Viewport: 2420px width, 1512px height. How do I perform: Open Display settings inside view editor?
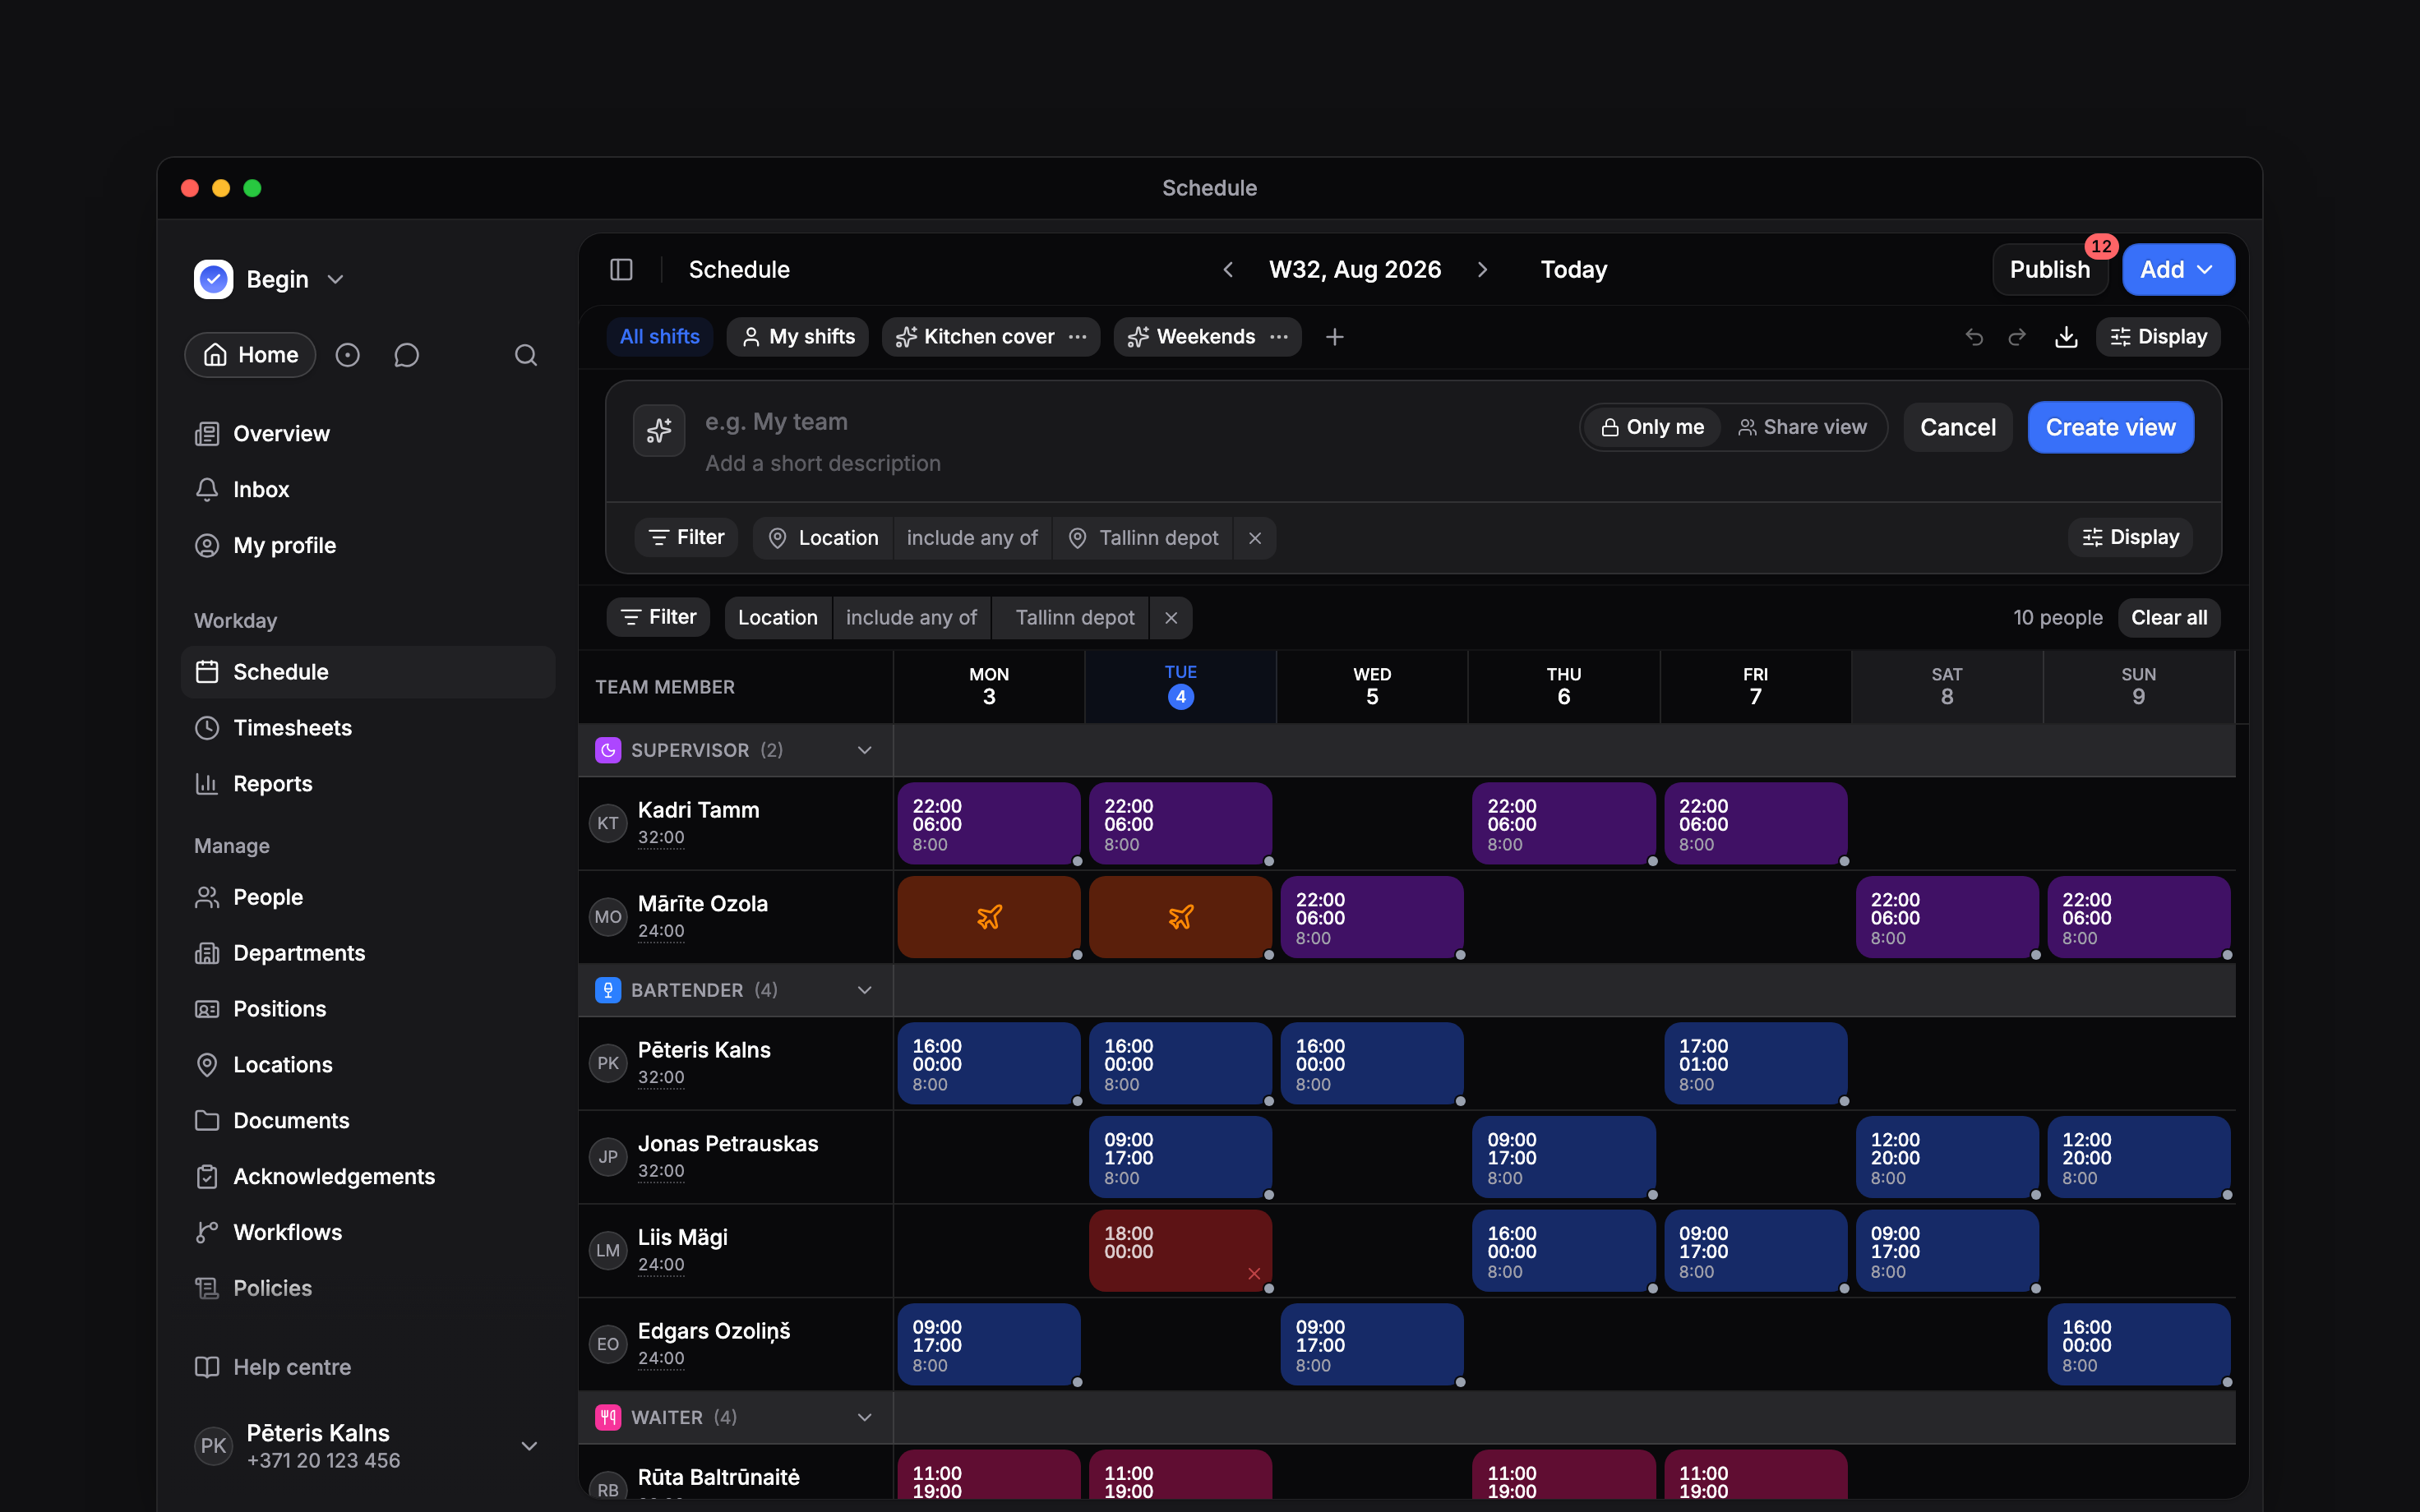point(2130,538)
